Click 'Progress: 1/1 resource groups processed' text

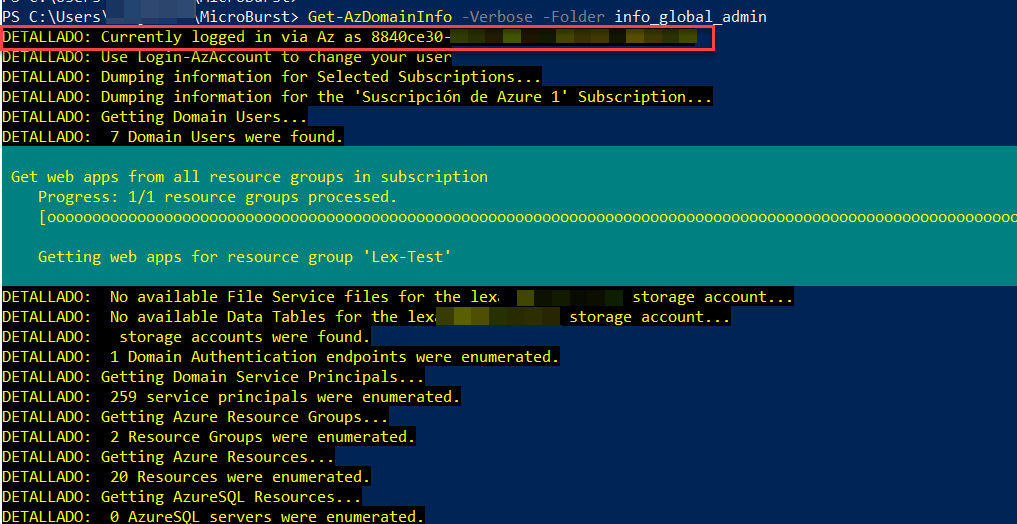coord(217,196)
